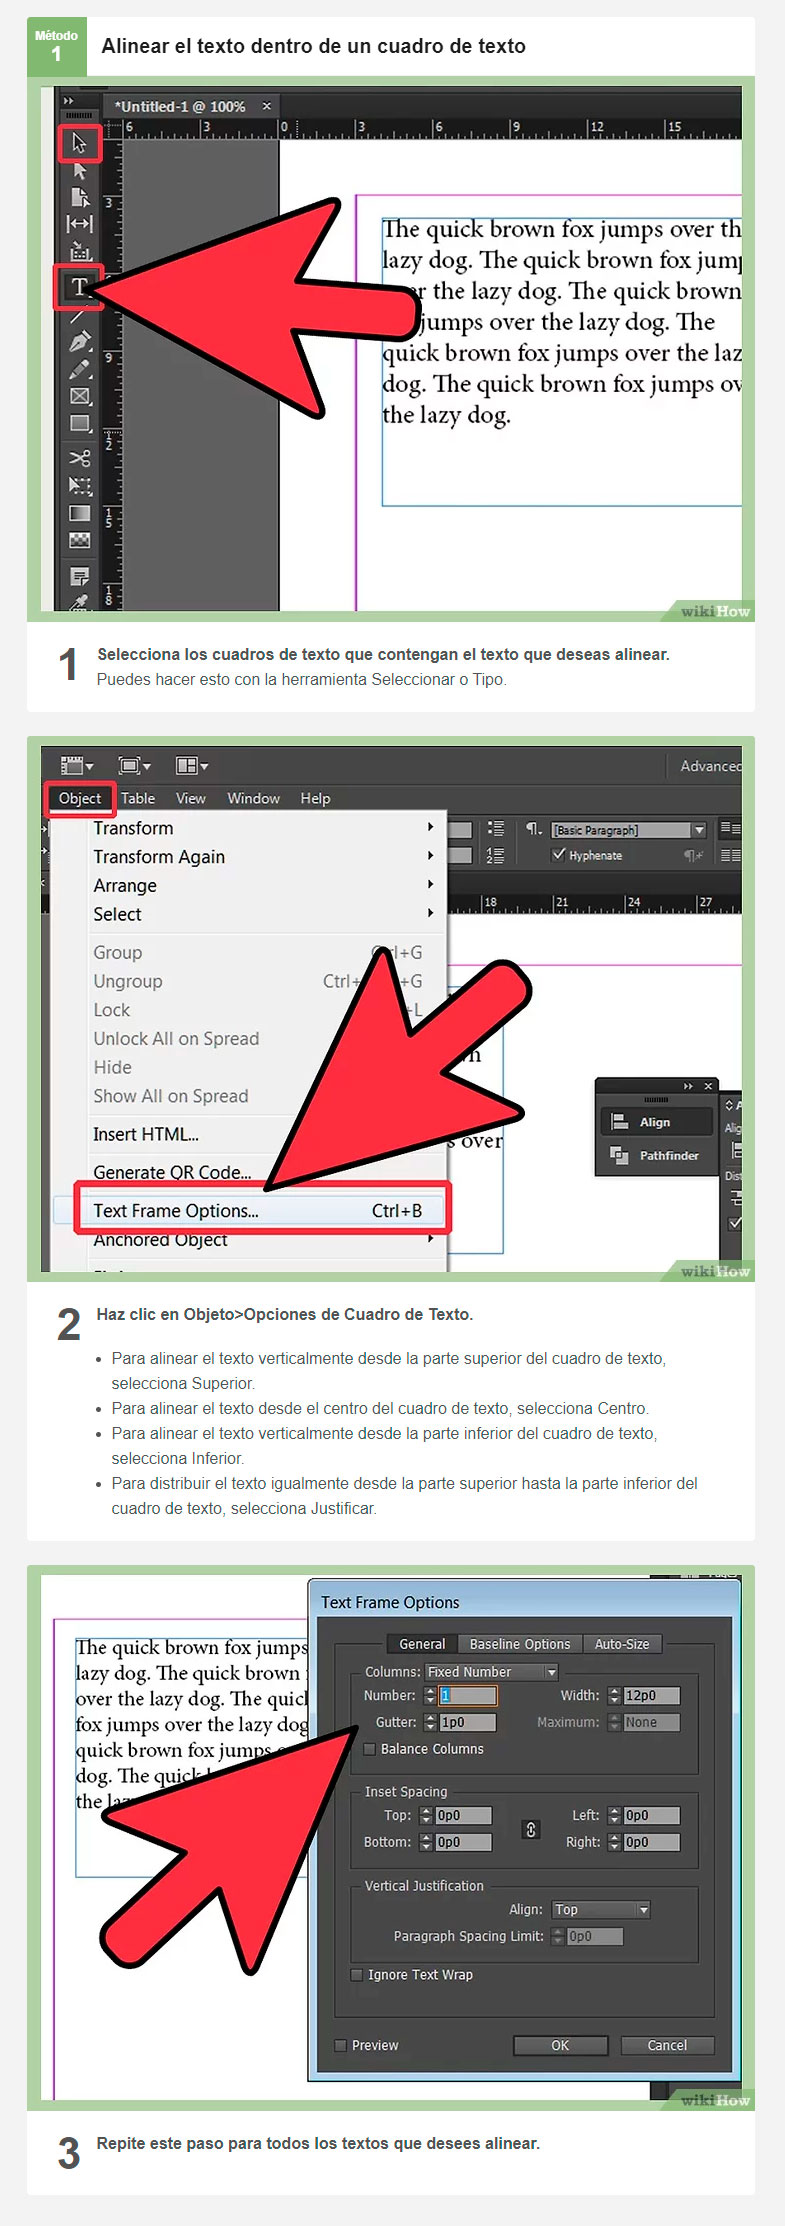Viewport: 785px width, 2226px height.
Task: Click the Left inset spacing field
Action: (652, 1816)
